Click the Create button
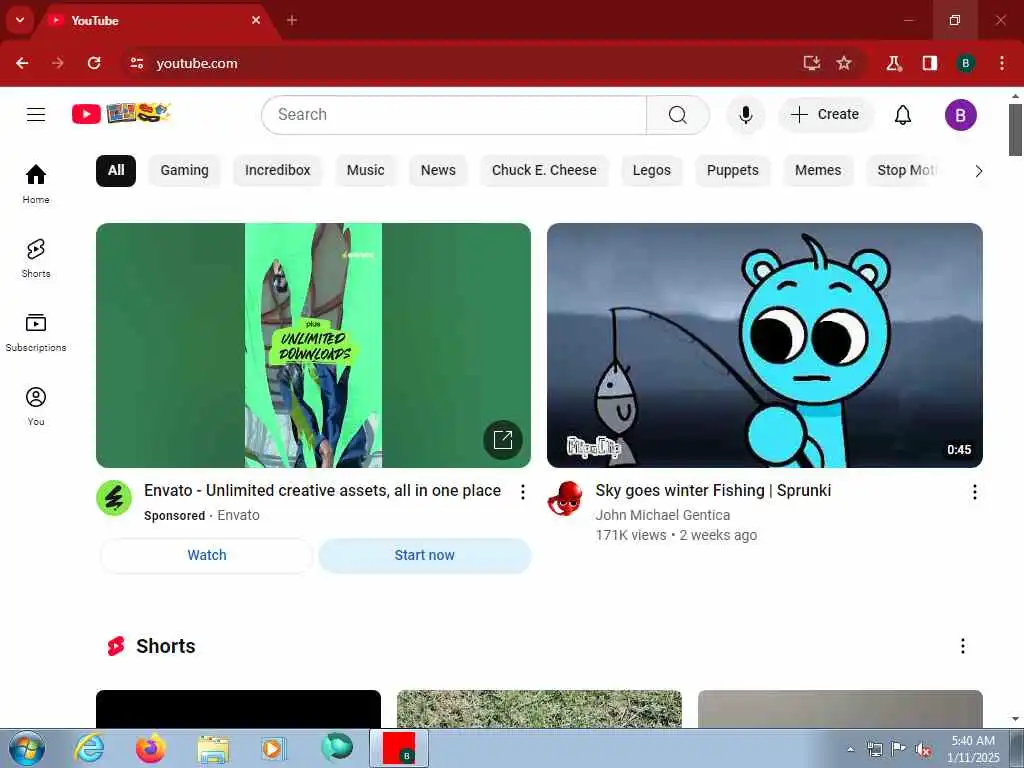This screenshot has width=1024, height=768. coord(825,115)
